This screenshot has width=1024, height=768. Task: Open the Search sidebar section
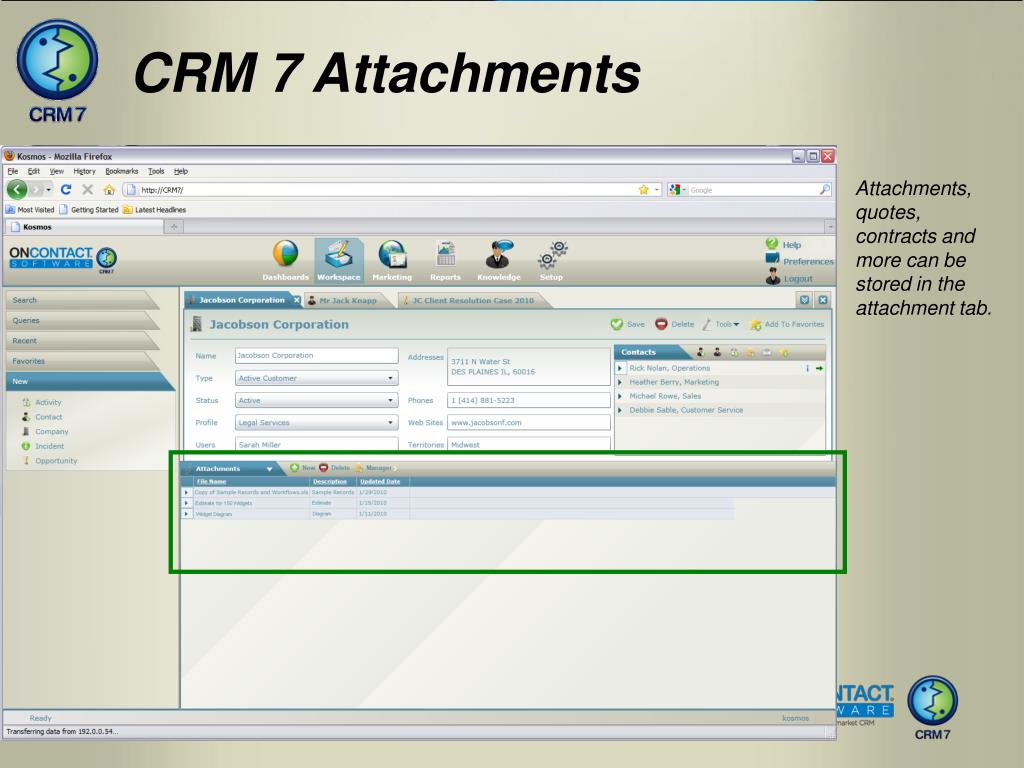click(81, 300)
